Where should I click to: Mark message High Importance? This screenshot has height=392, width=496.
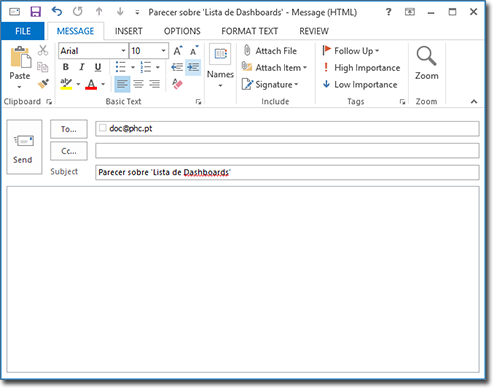point(361,68)
